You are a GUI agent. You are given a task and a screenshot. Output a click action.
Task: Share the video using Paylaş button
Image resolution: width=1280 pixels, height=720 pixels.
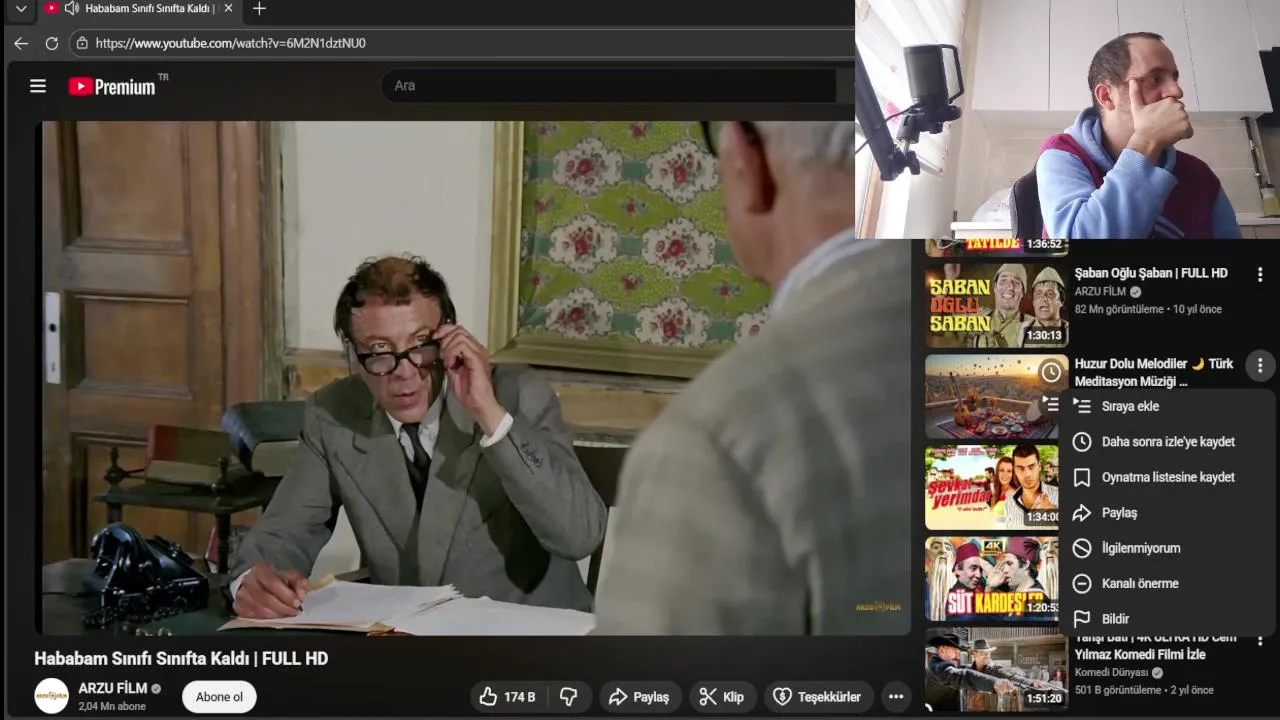[640, 697]
